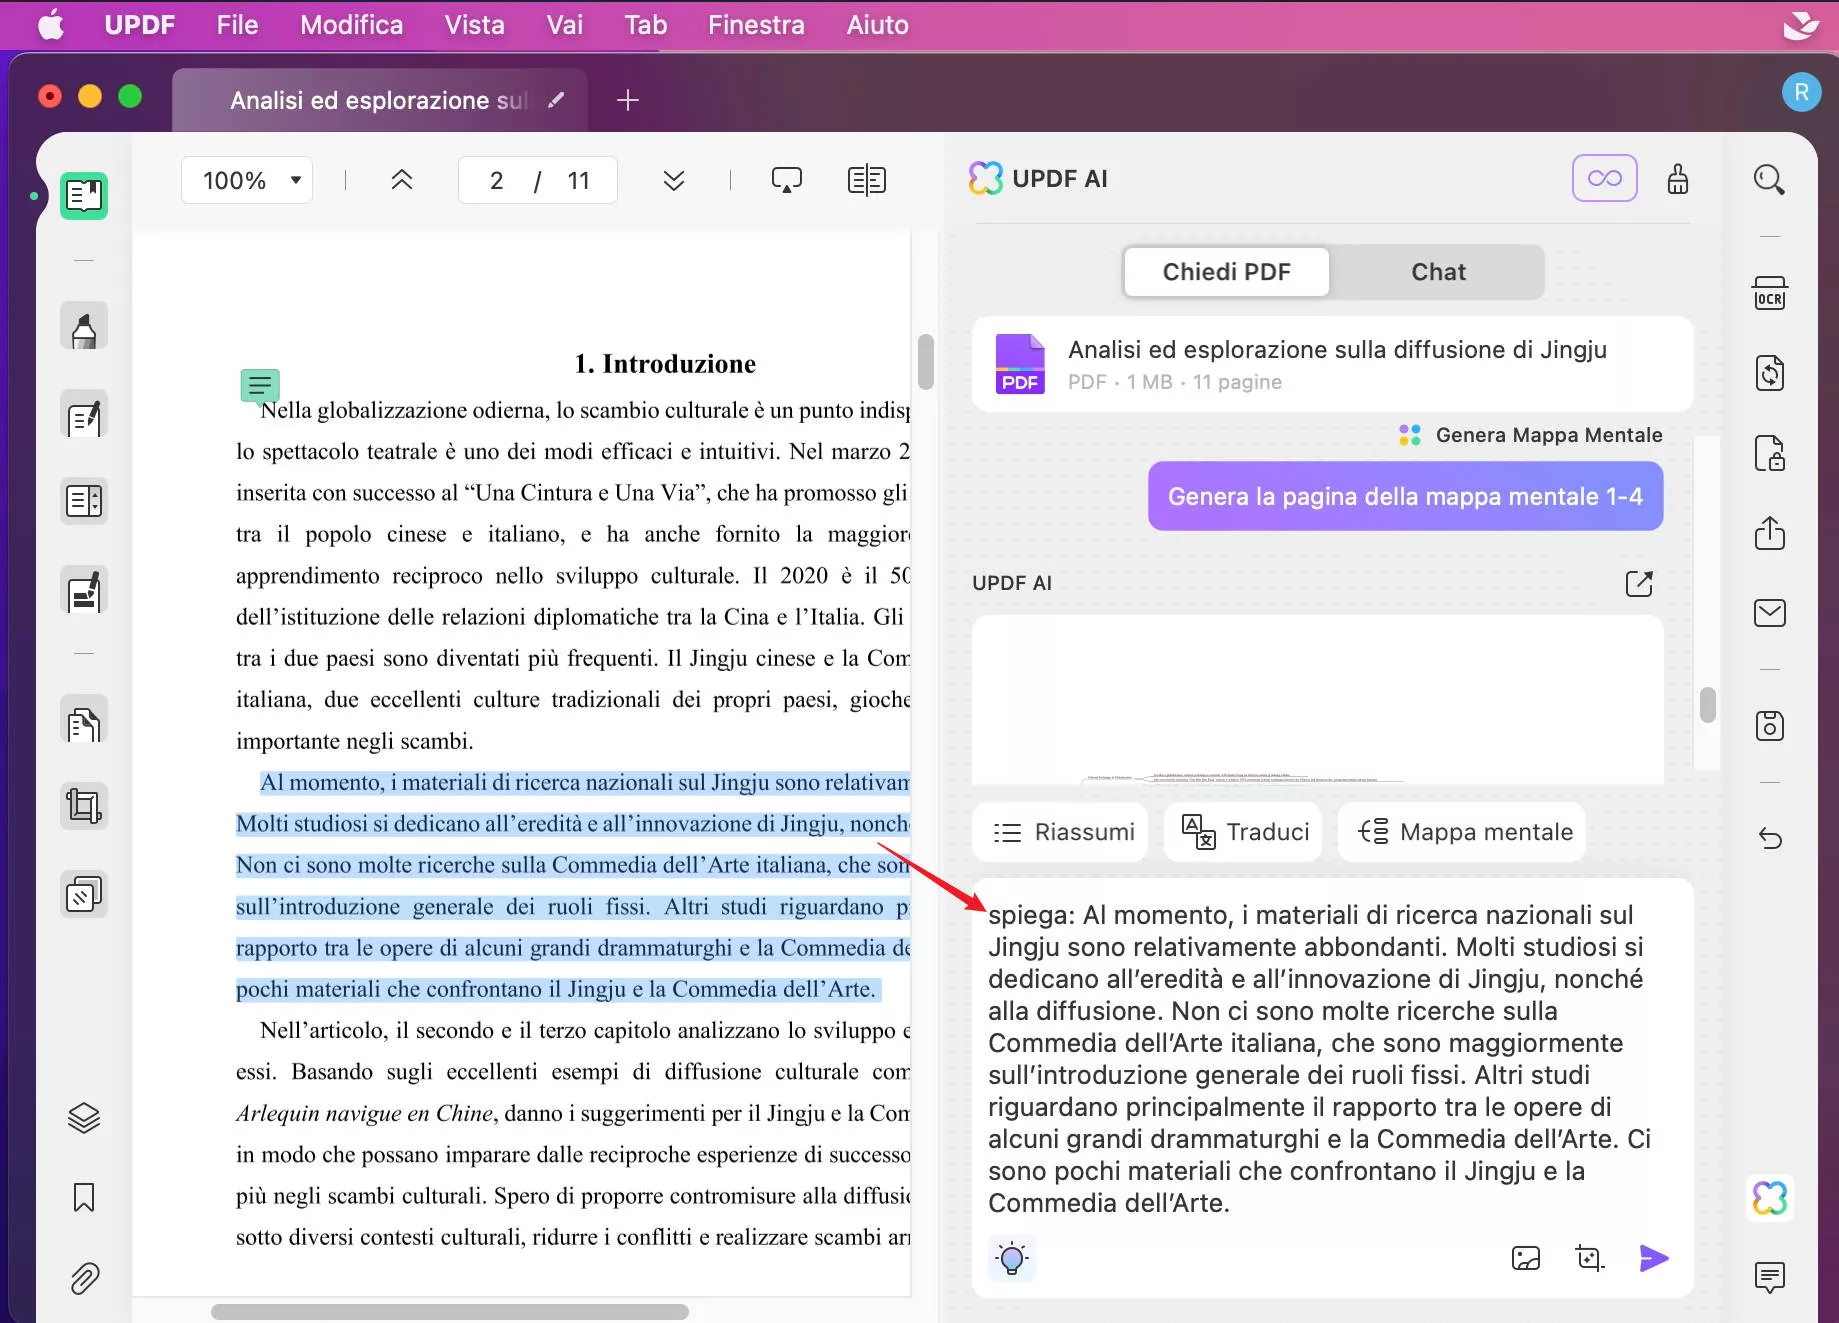Image resolution: width=1839 pixels, height=1323 pixels.
Task: Click the Riassumi button
Action: (x=1062, y=832)
